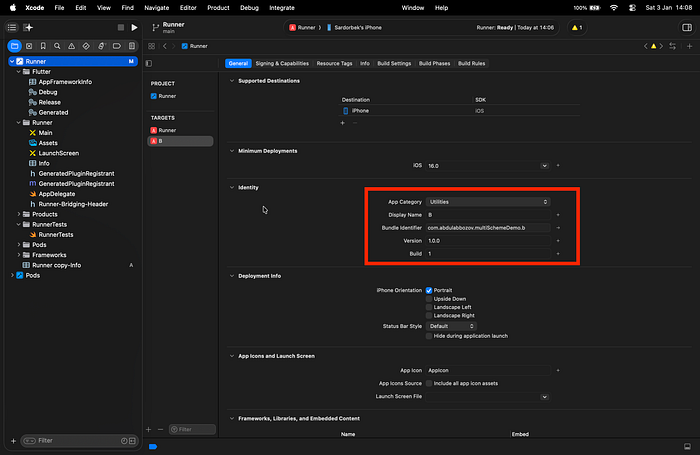Open the bookmark navigator

[x=43, y=46]
